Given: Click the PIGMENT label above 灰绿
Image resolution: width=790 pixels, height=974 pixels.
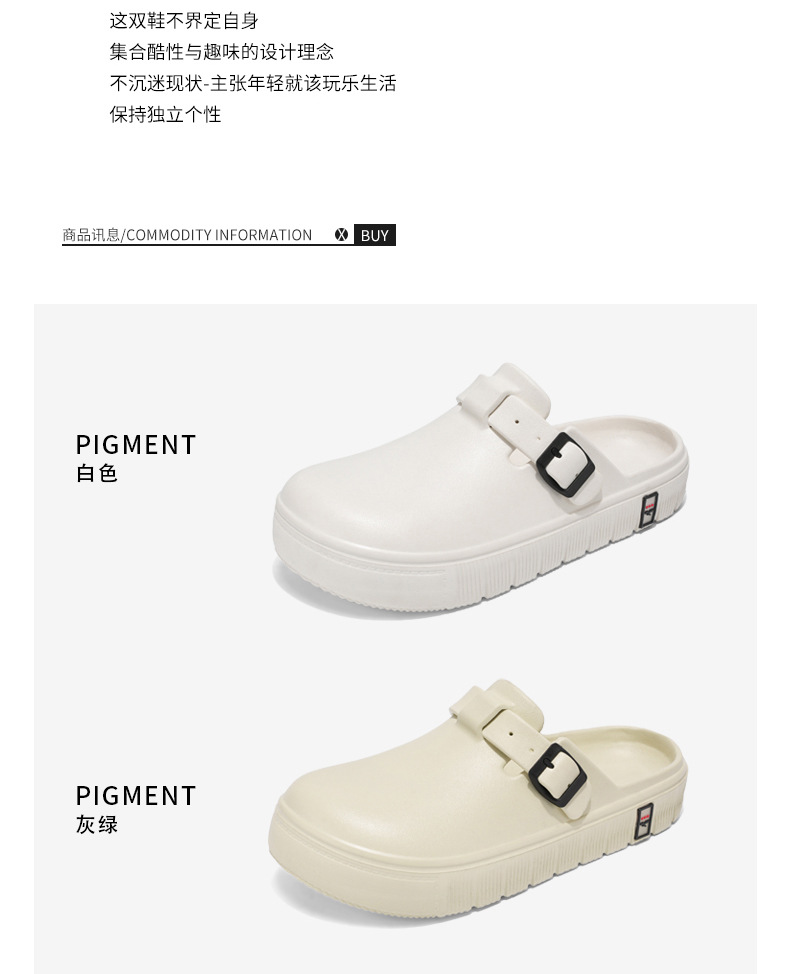Looking at the screenshot, I should coord(136,796).
